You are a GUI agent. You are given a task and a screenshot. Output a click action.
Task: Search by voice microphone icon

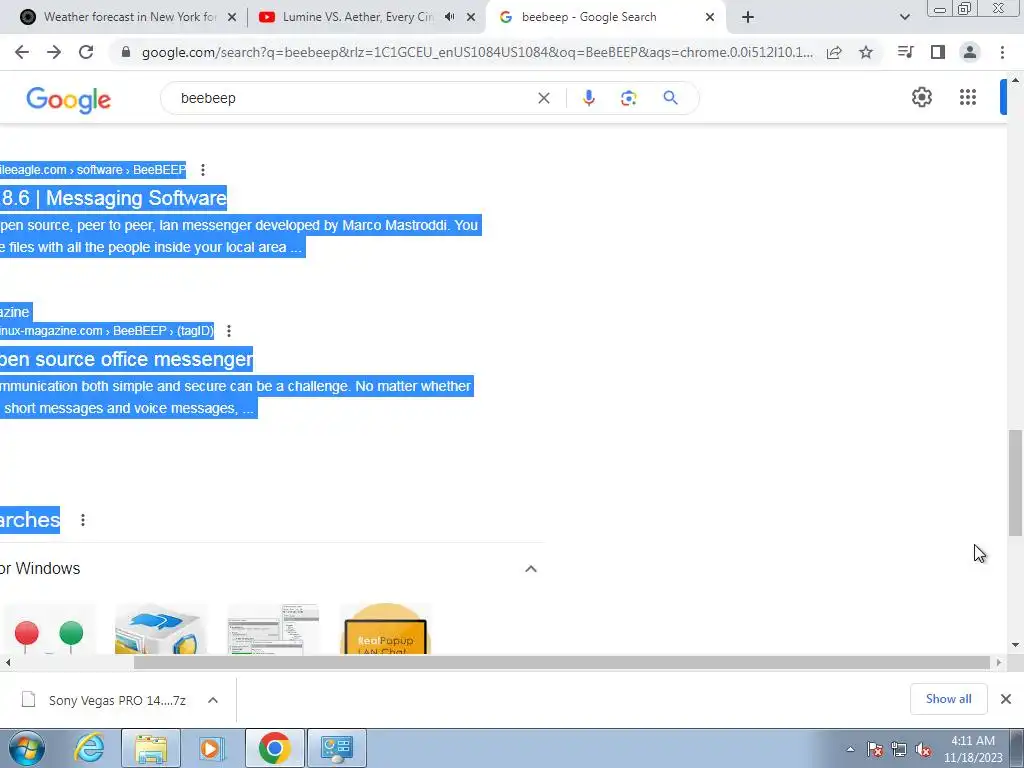[588, 98]
